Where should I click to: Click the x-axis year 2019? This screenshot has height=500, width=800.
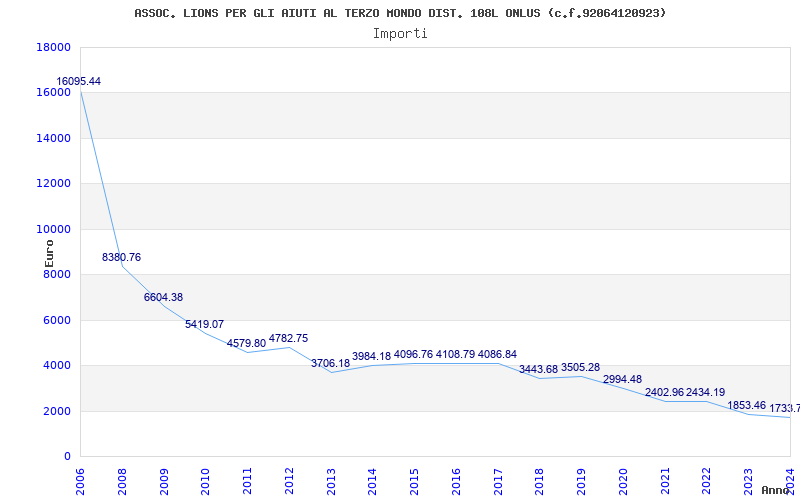[581, 481]
